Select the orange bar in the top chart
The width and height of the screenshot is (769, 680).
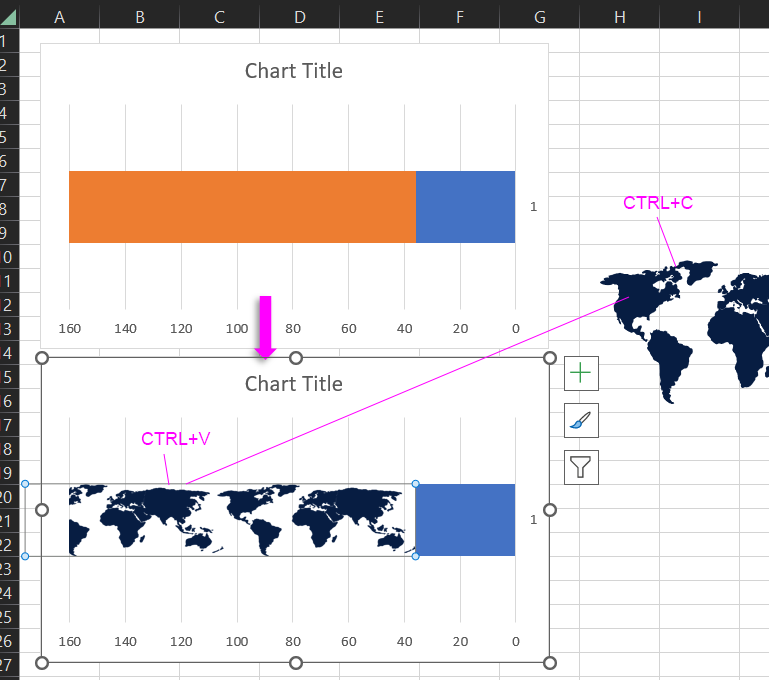pyautogui.click(x=242, y=207)
